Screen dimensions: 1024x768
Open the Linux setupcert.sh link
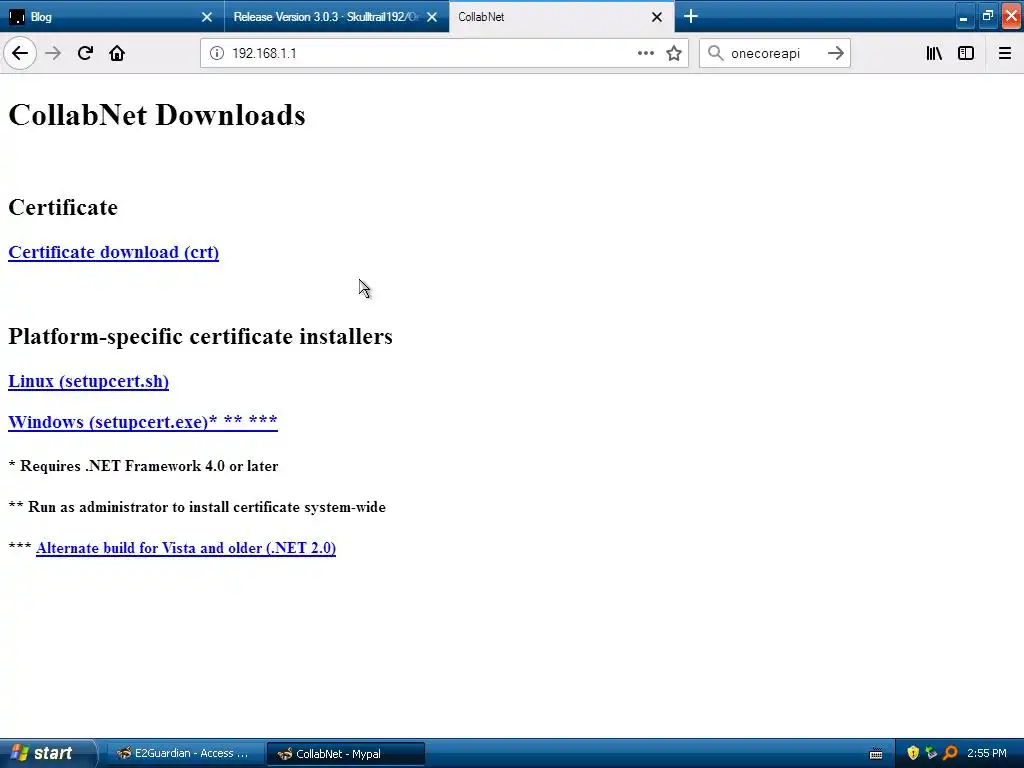click(88, 381)
